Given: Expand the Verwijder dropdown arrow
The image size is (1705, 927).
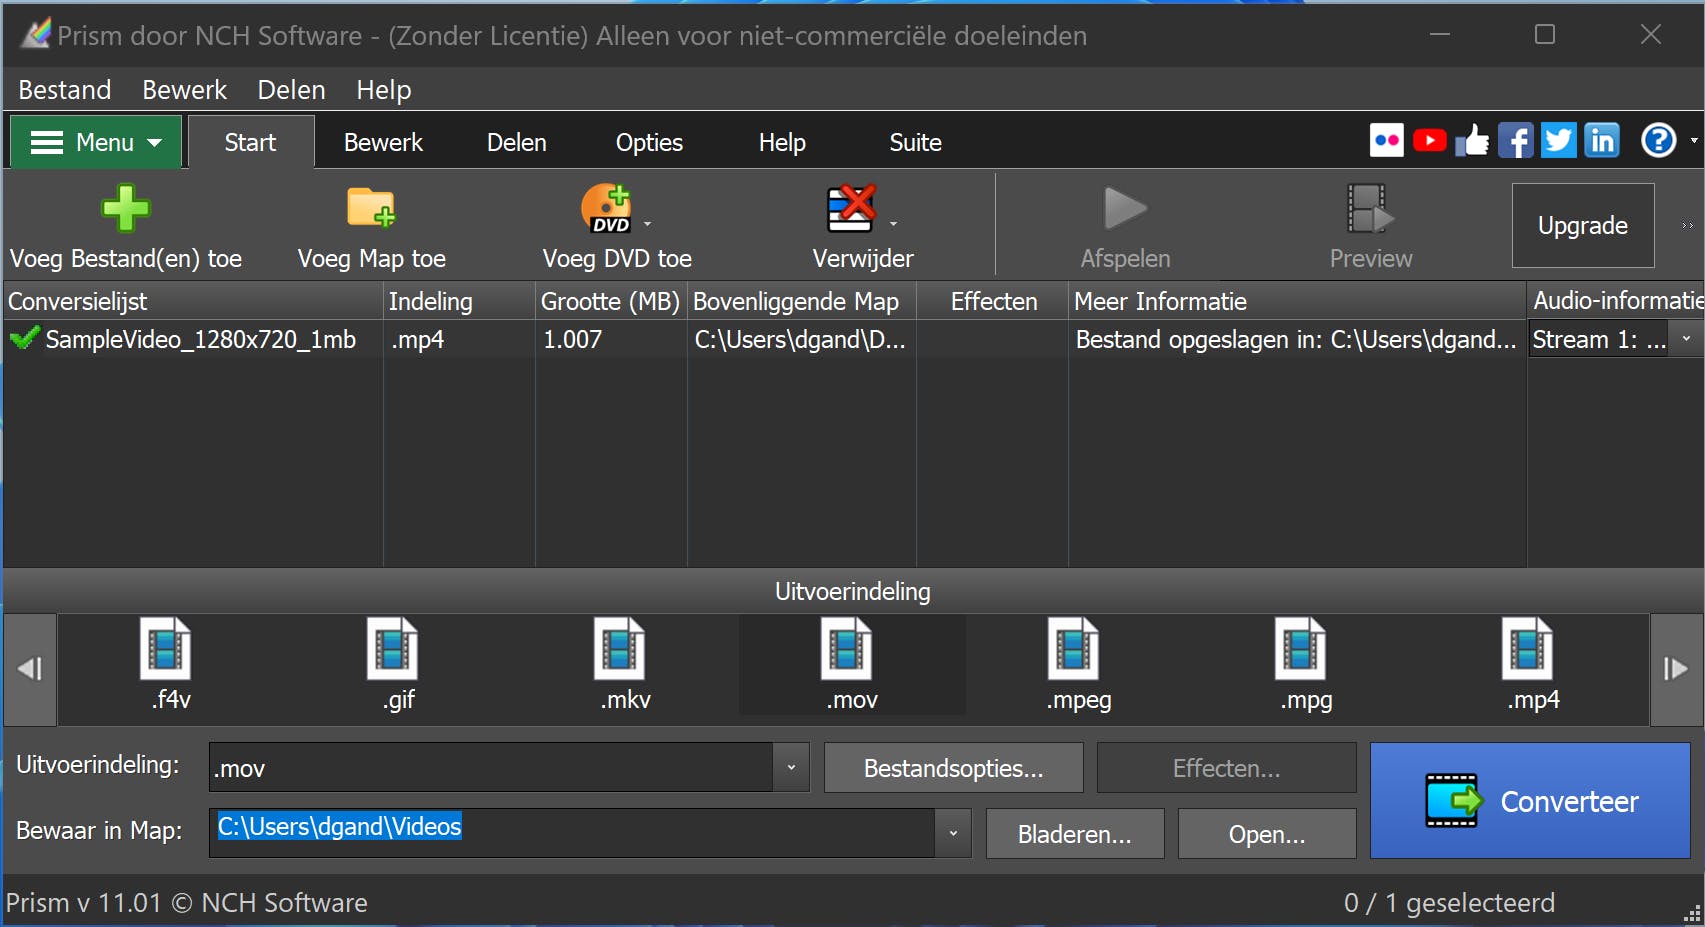Looking at the screenshot, I should point(893,224).
